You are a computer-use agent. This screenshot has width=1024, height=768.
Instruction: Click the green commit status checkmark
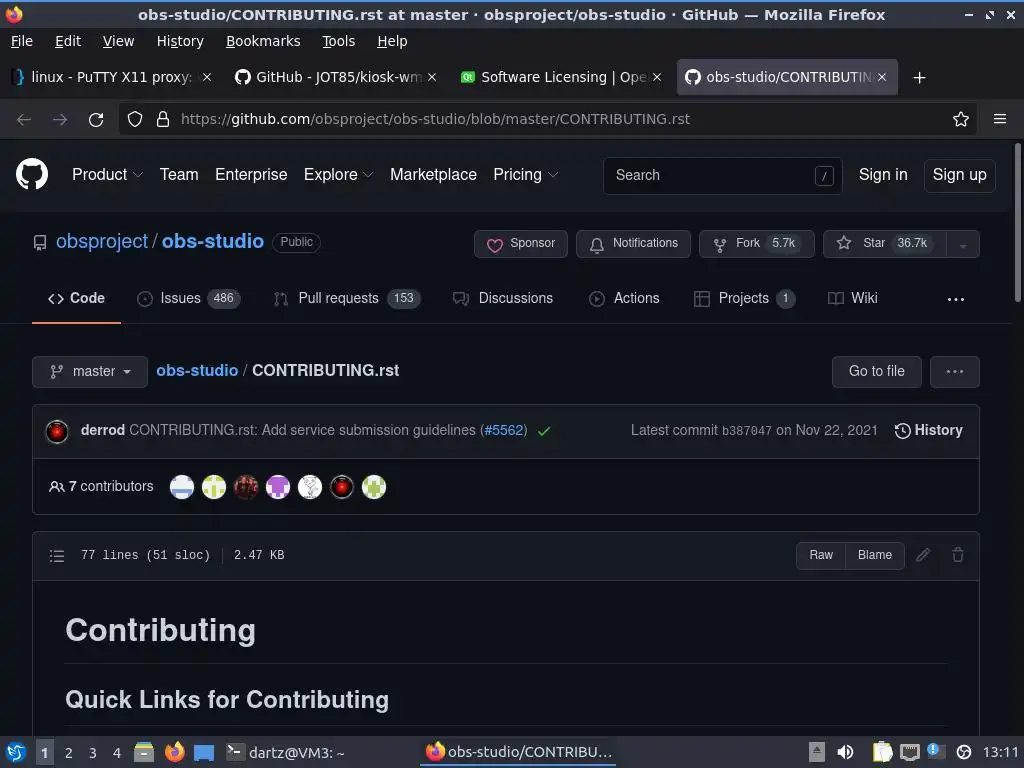[x=544, y=431]
